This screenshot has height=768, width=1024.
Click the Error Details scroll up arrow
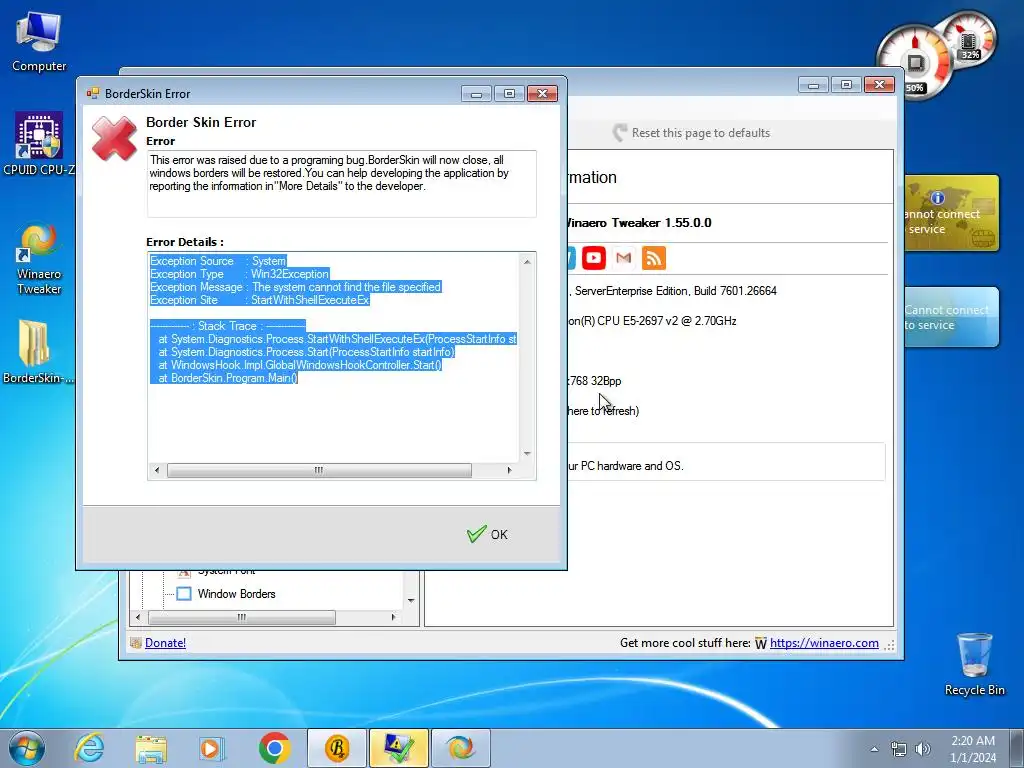pyautogui.click(x=527, y=262)
